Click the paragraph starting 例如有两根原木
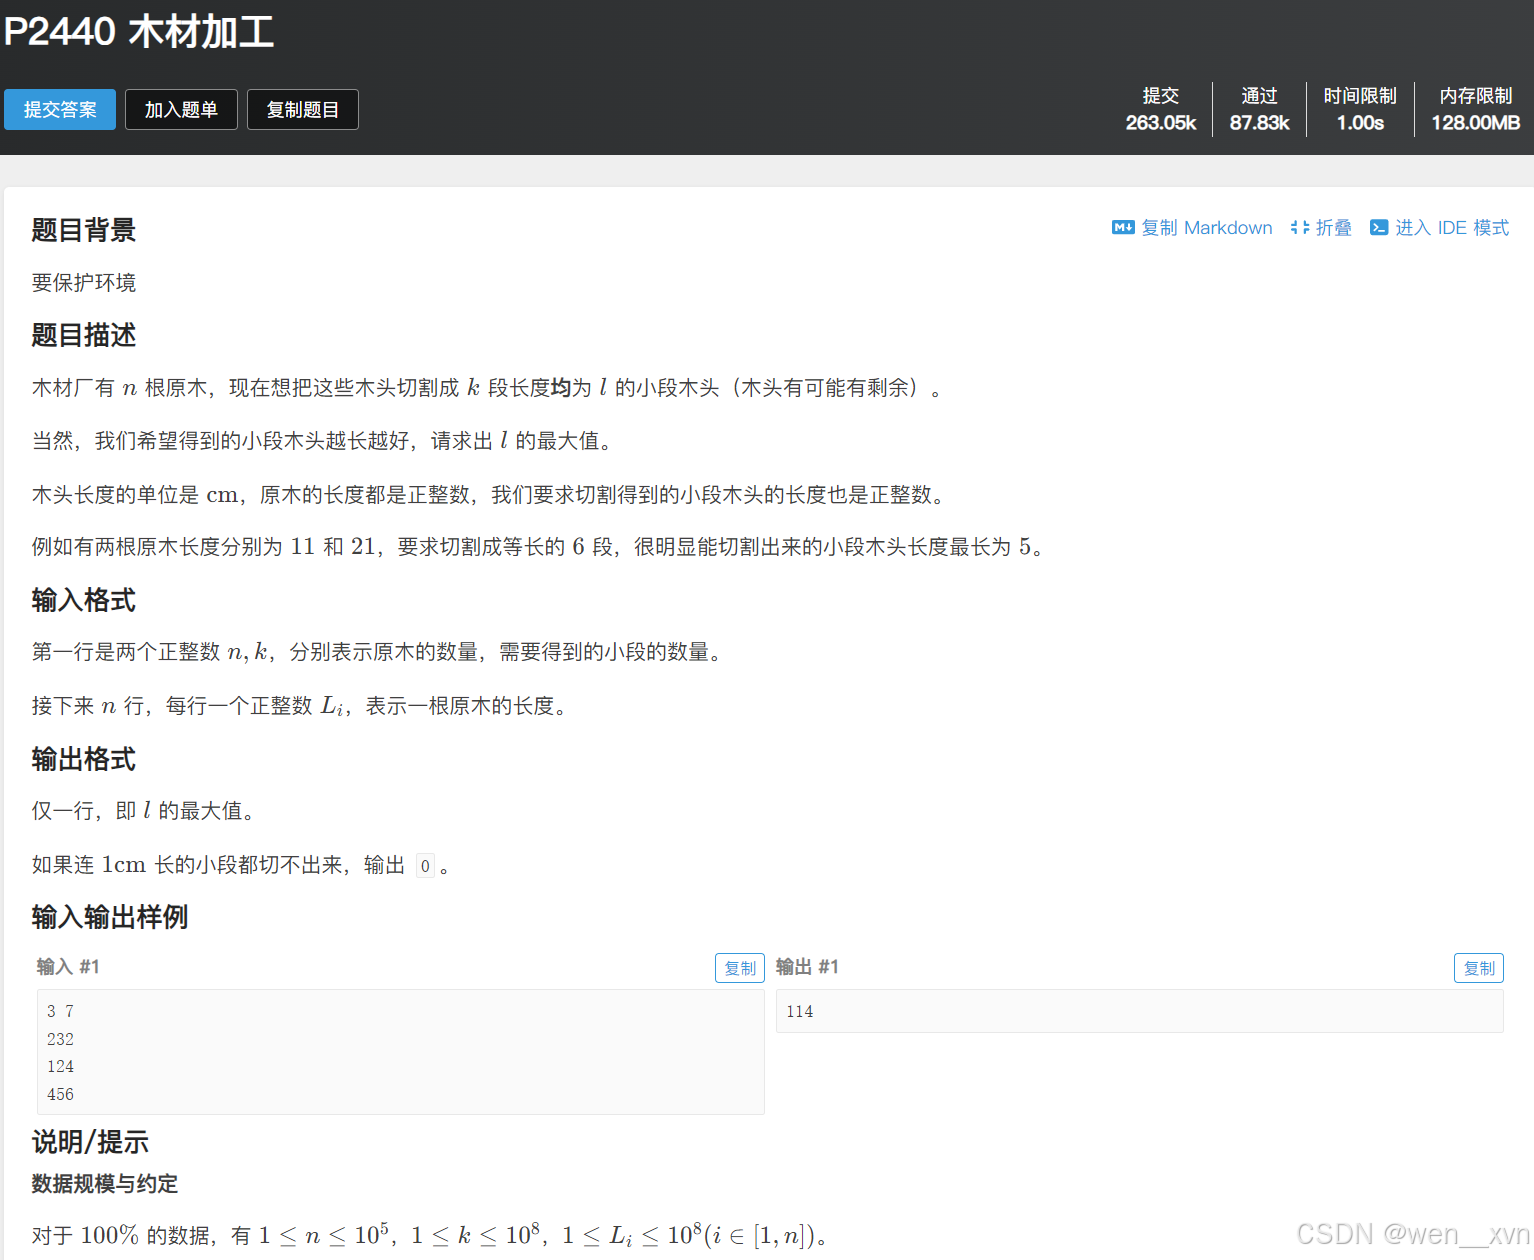 [540, 547]
